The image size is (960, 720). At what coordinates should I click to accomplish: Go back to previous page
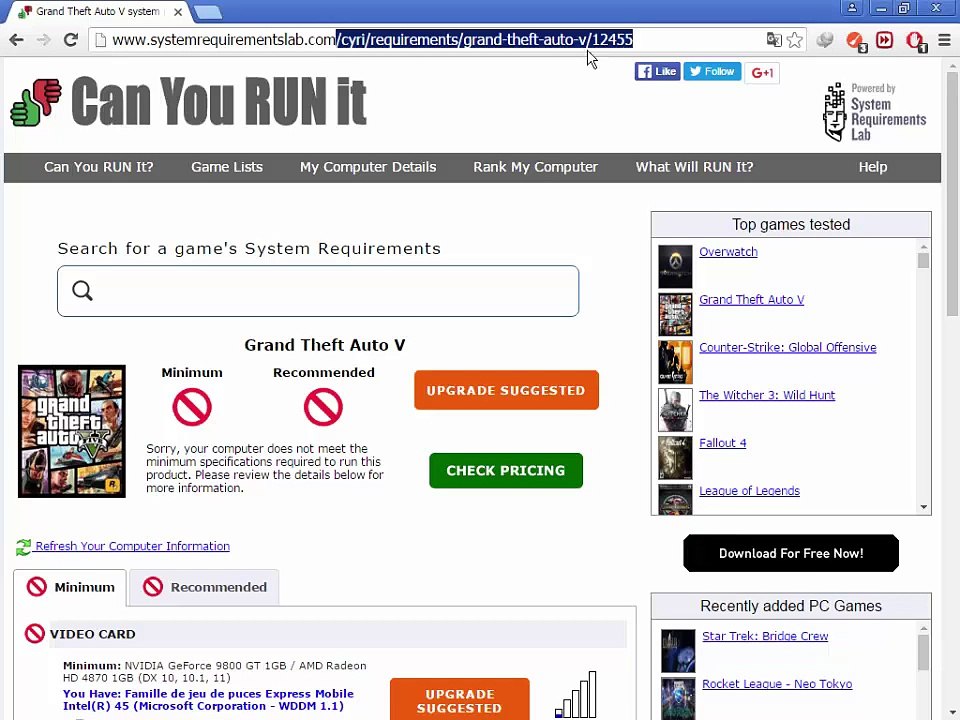pos(17,40)
